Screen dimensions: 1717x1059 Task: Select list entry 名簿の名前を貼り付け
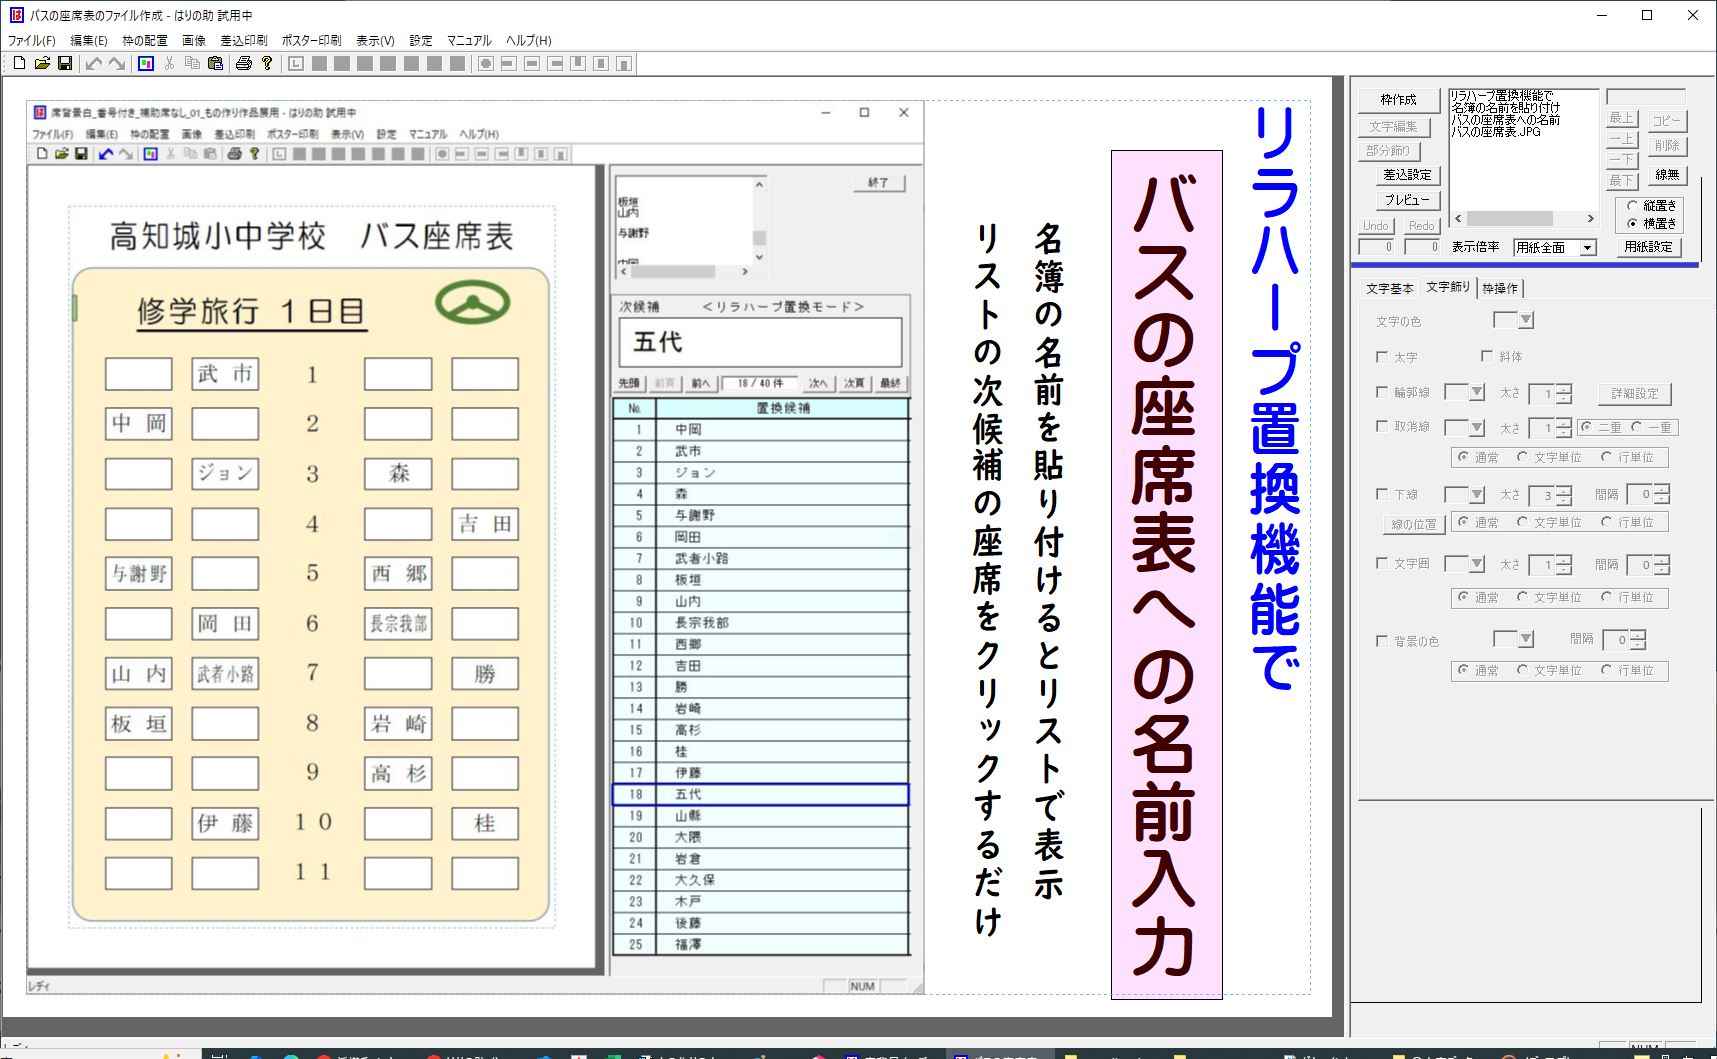(1505, 108)
